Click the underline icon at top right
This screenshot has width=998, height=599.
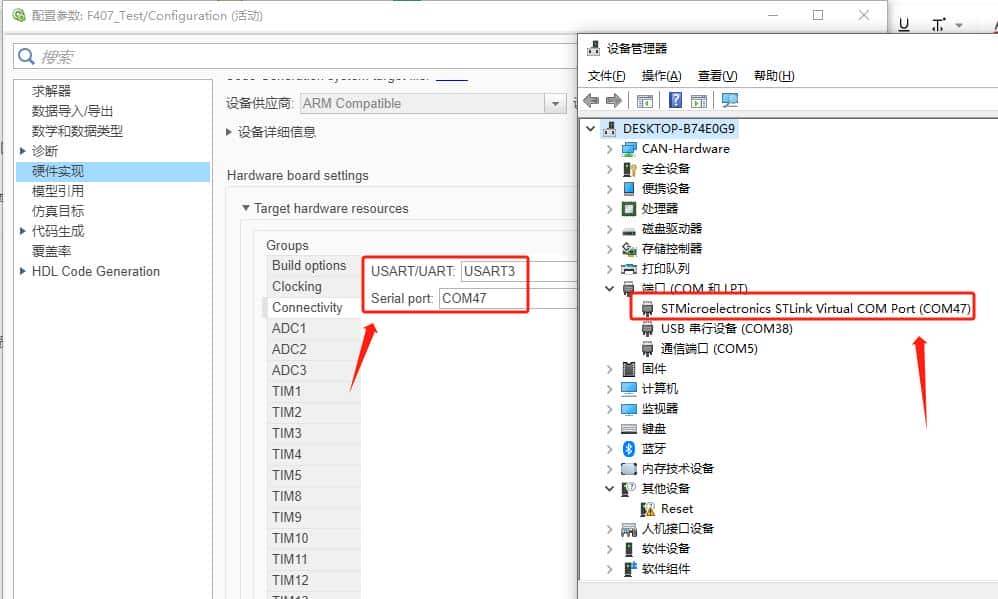point(904,22)
